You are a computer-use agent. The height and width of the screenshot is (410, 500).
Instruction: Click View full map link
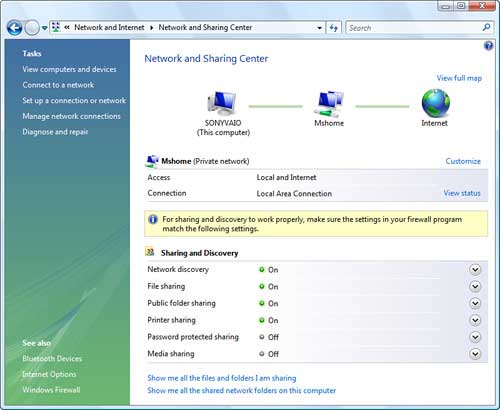459,78
